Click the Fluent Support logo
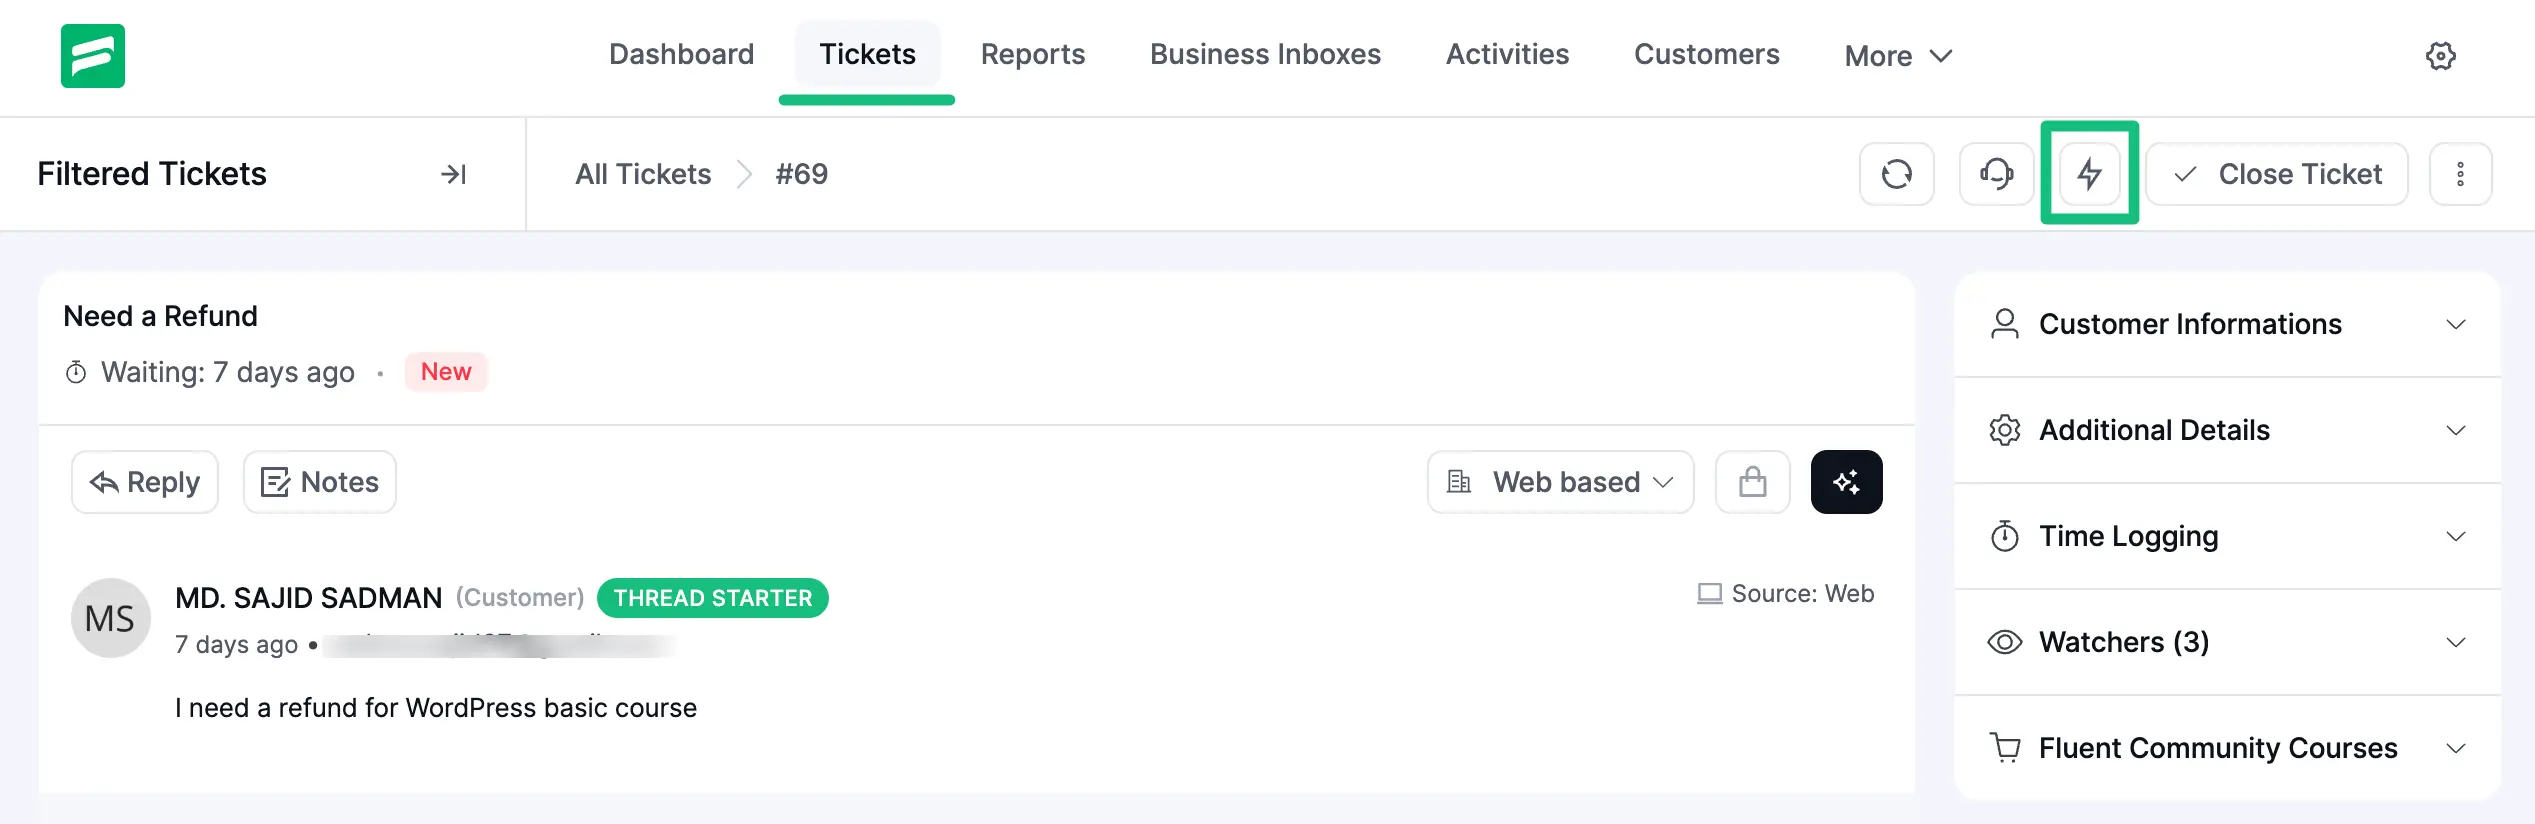This screenshot has height=824, width=2535. 93,56
